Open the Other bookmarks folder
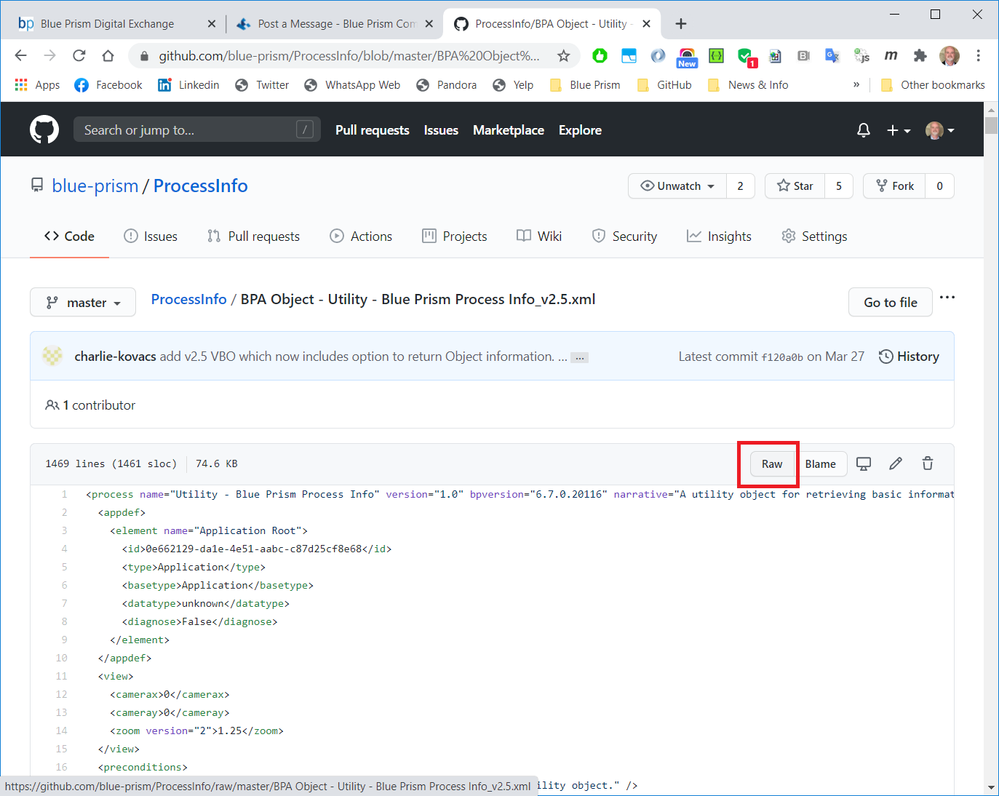Screen dimensions: 999x796 [933, 85]
